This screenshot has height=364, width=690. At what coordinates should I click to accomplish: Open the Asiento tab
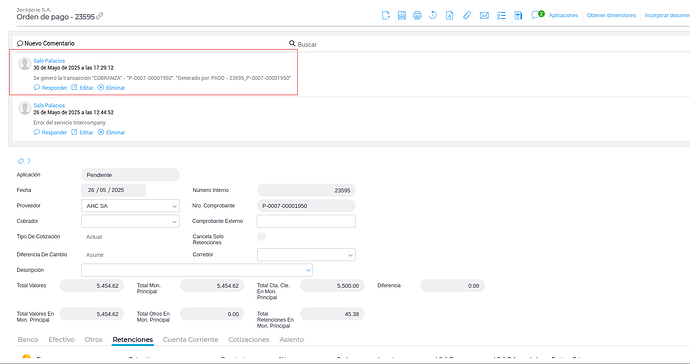tap(292, 339)
